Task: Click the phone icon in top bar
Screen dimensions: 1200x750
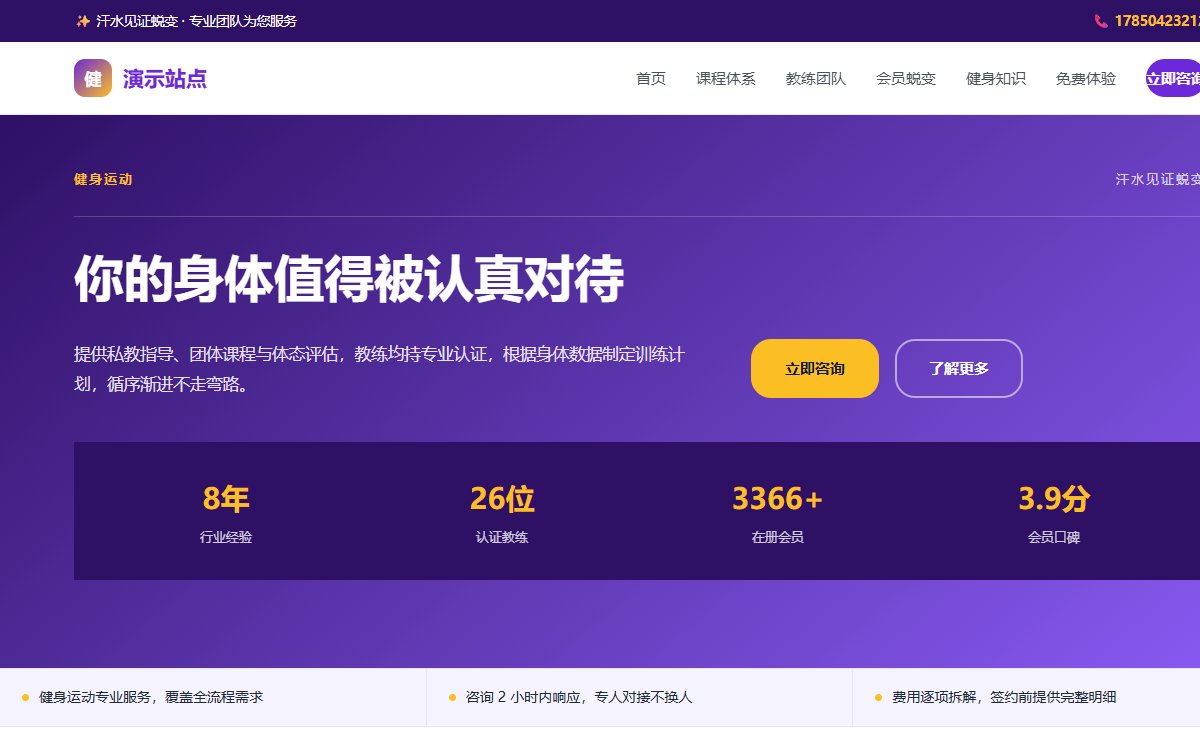Action: pyautogui.click(x=1101, y=21)
